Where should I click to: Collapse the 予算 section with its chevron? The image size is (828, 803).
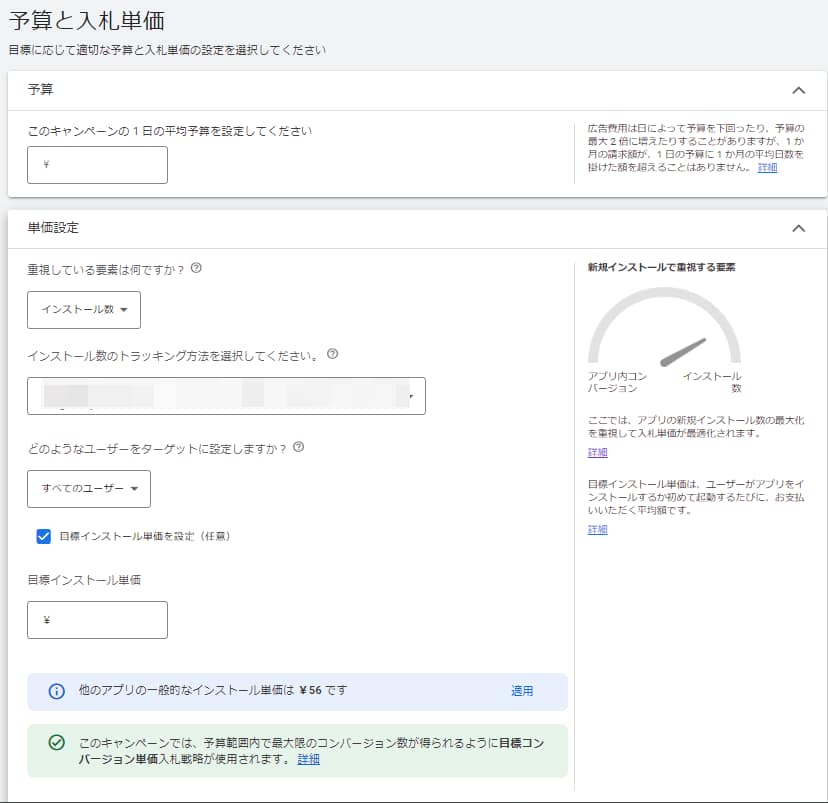pyautogui.click(x=798, y=90)
